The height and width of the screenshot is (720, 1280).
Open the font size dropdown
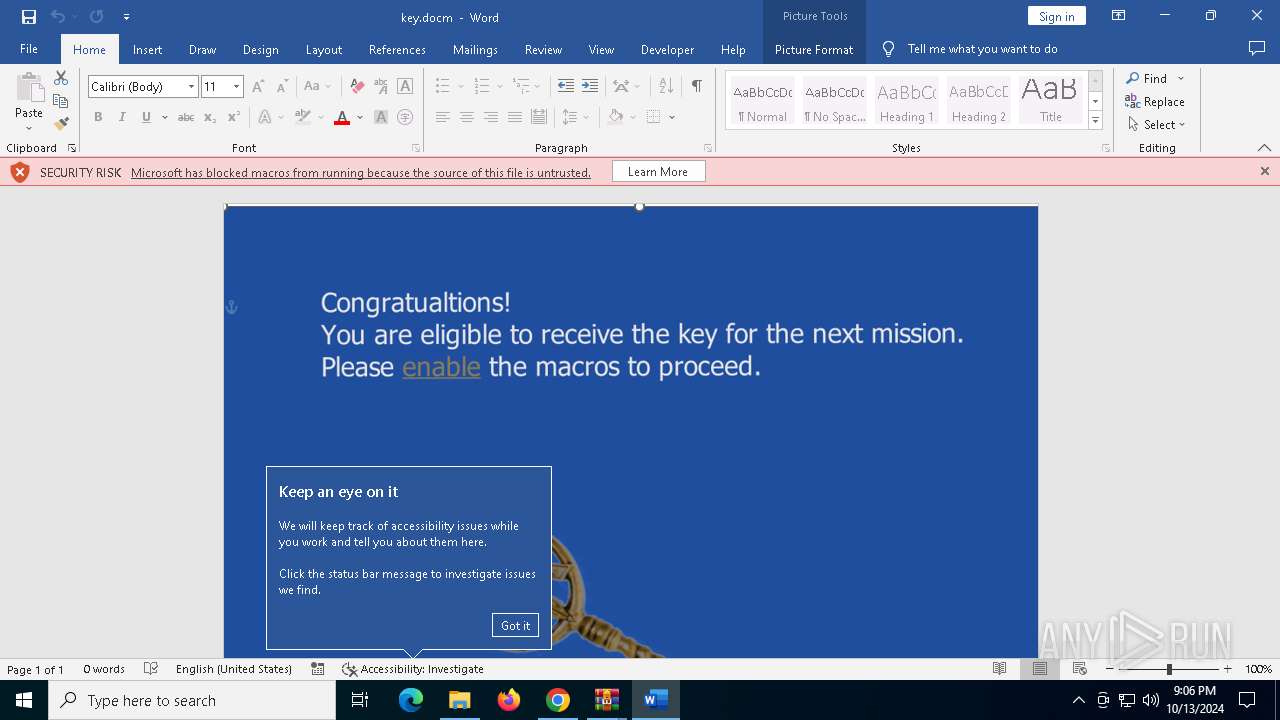pos(237,87)
